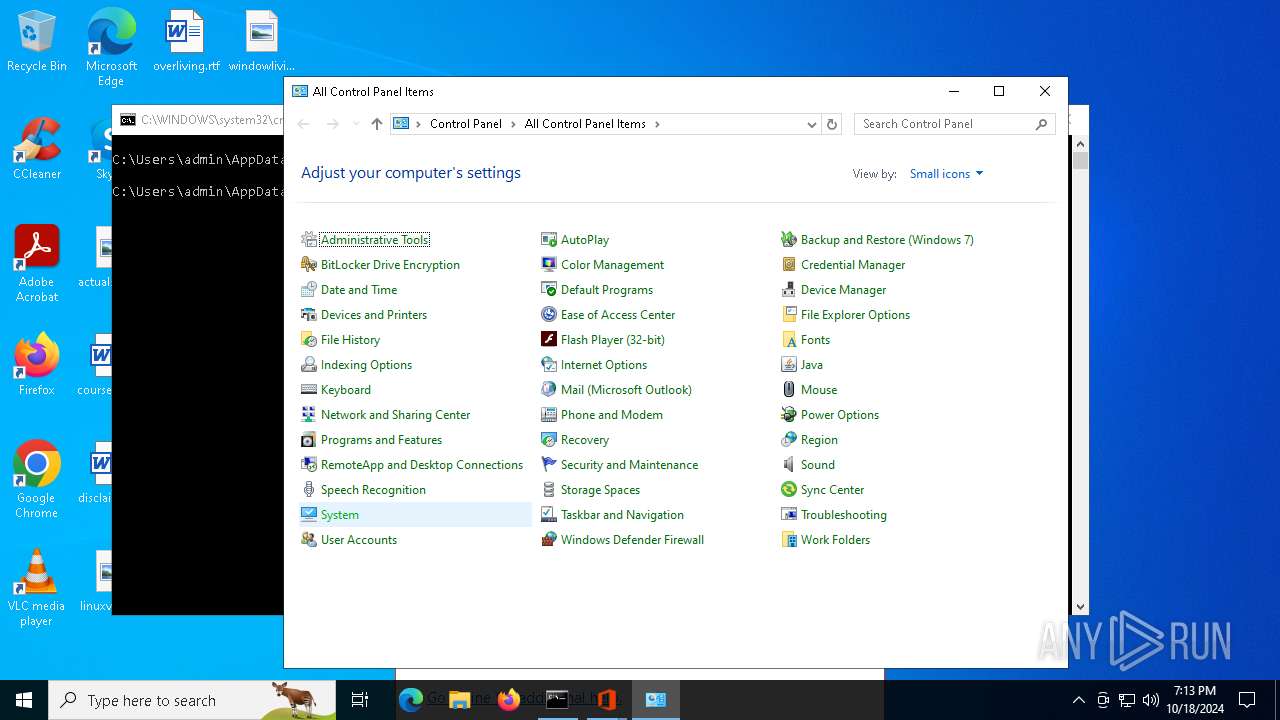
Task: Open the Windows Start menu
Action: [24, 700]
